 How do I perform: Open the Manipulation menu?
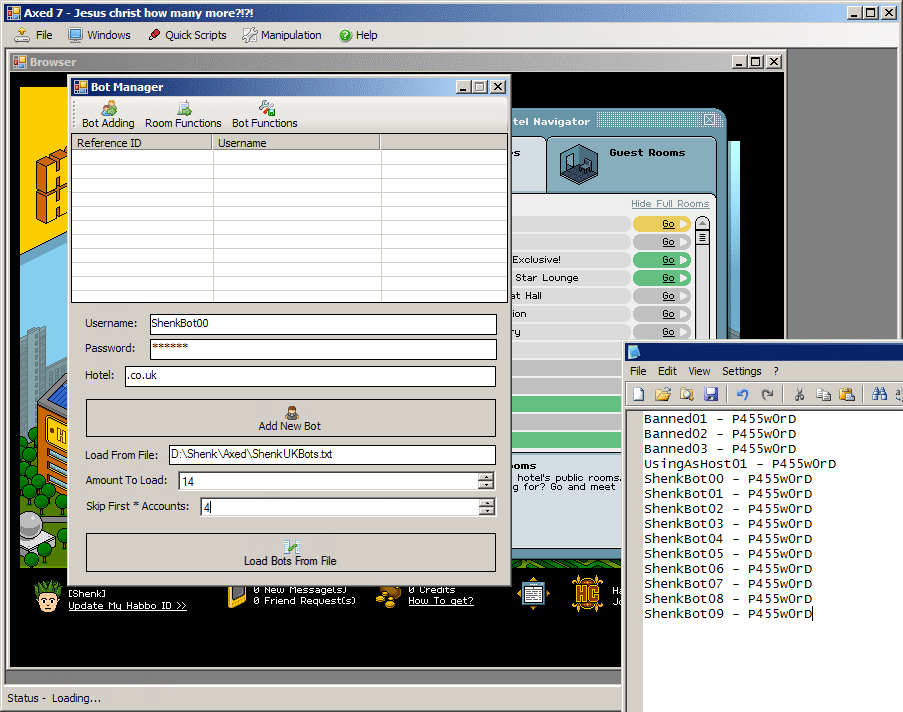click(x=282, y=35)
